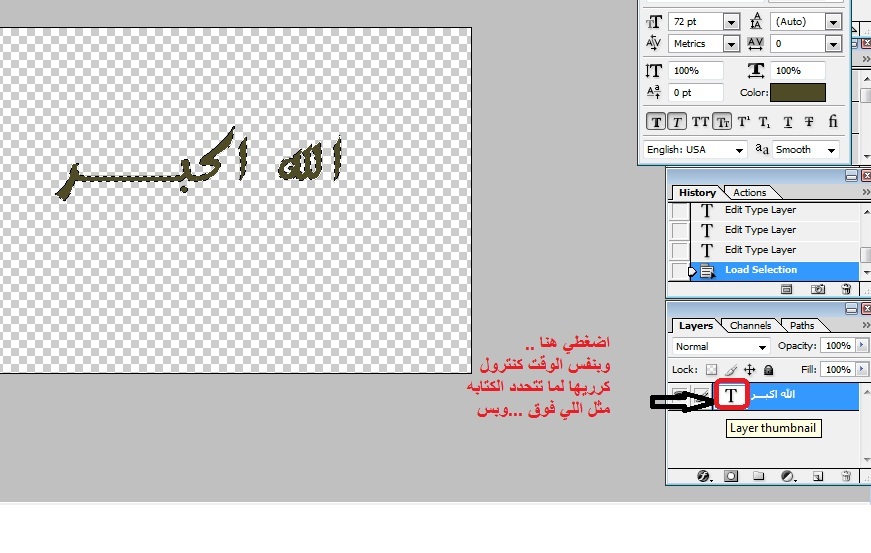Open font size 72 pt dropdown

point(730,22)
